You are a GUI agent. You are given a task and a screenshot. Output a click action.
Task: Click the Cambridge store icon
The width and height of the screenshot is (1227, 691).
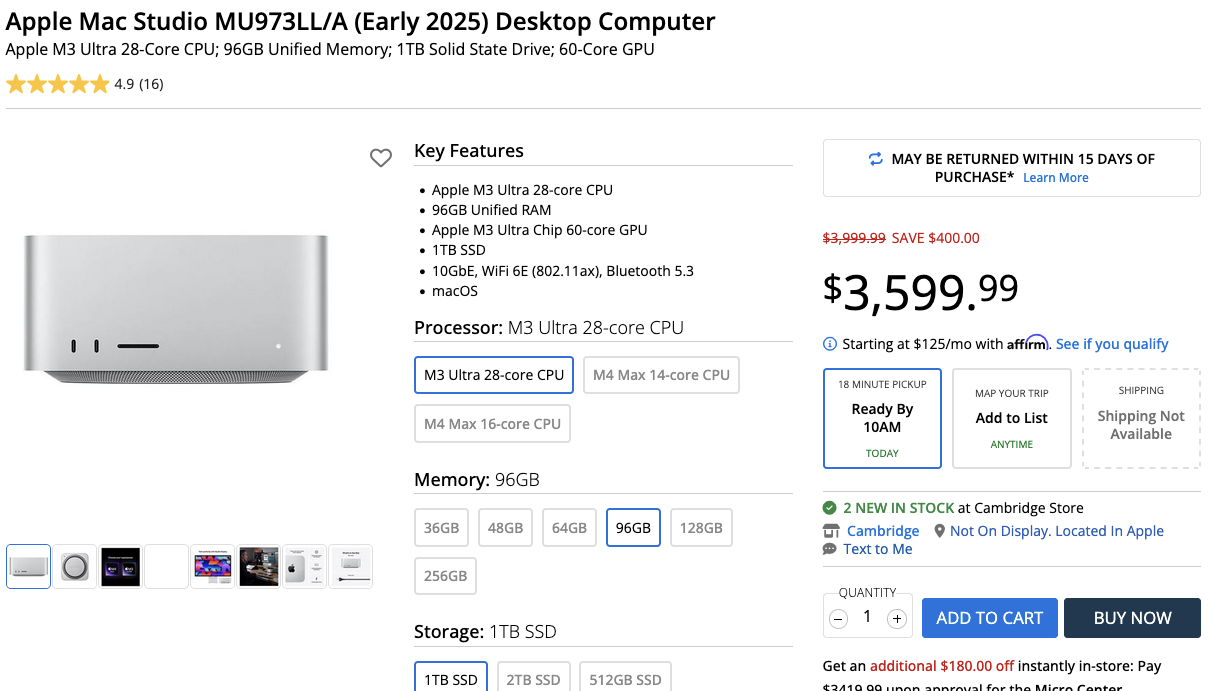[x=831, y=531]
